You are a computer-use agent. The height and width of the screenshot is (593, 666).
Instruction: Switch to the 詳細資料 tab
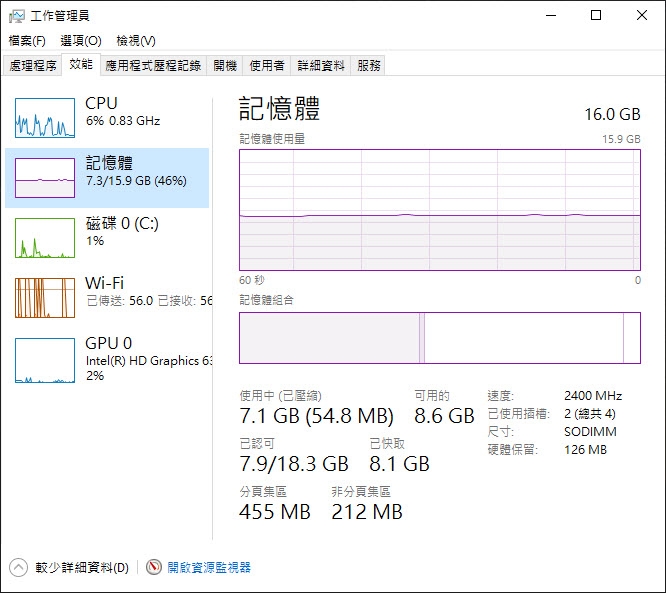[x=321, y=65]
